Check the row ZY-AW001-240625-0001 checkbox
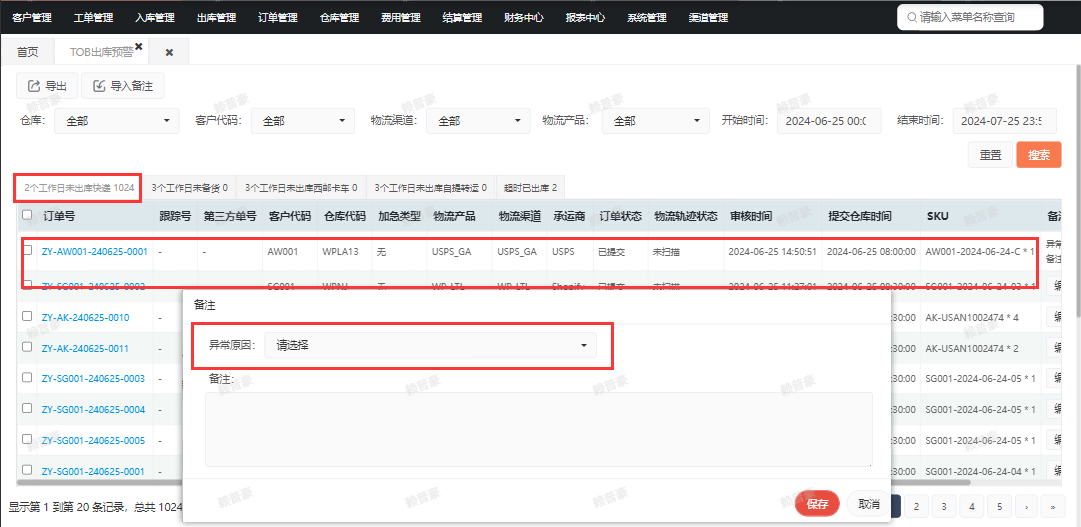 click(27, 250)
